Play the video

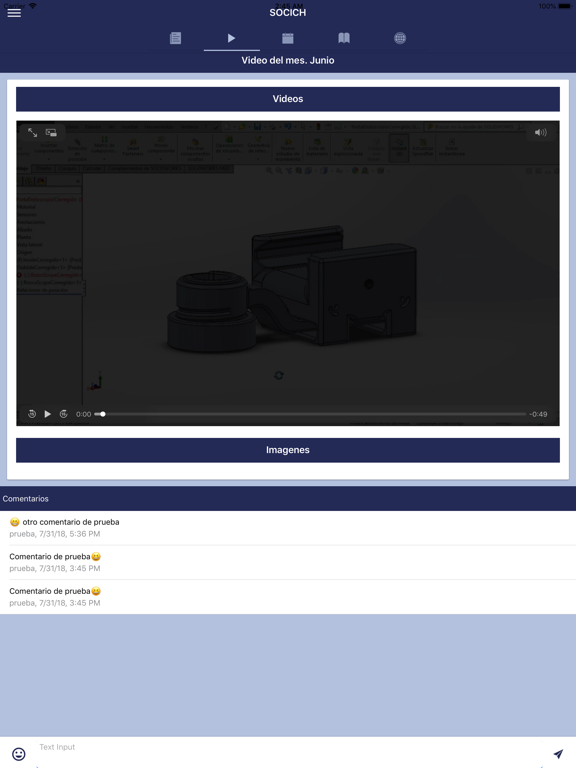(x=48, y=414)
